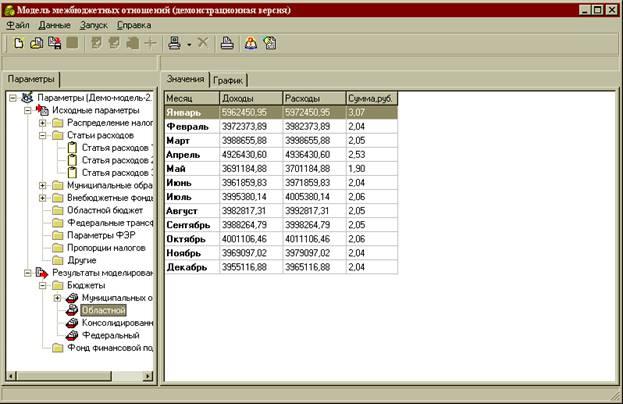Collapse the Статьи расходов tree node
623x404 pixels.
(x=43, y=135)
